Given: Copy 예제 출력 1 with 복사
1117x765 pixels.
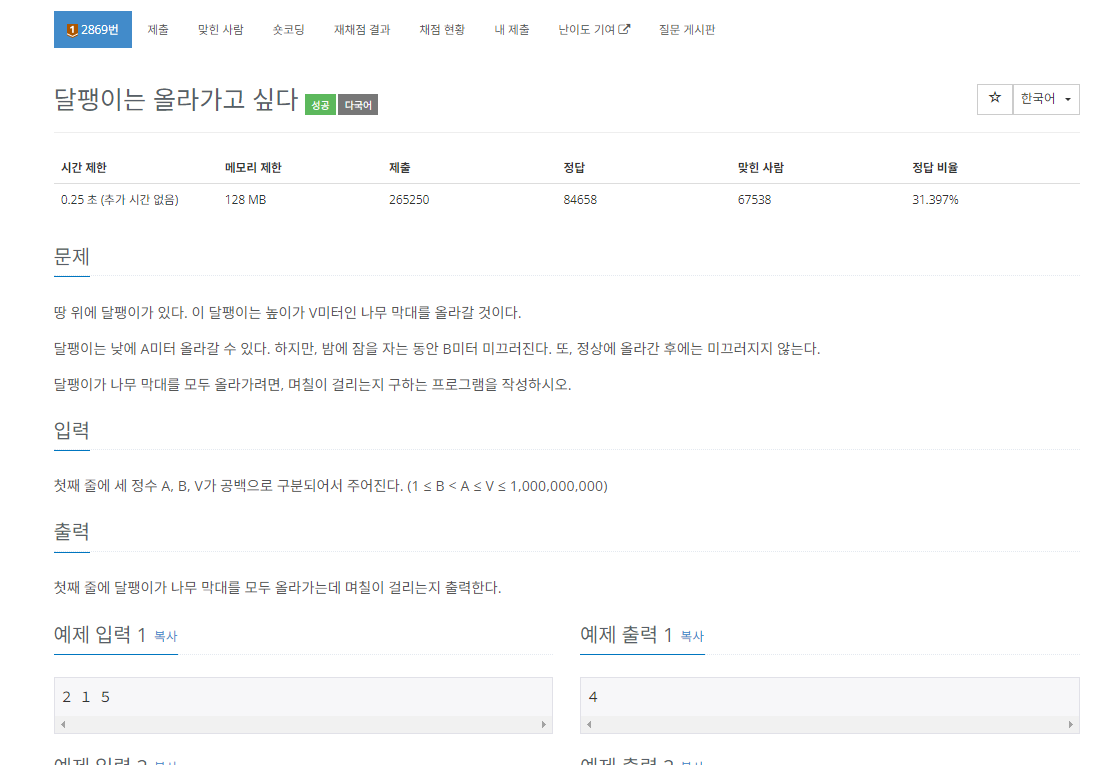Looking at the screenshot, I should (x=692, y=636).
